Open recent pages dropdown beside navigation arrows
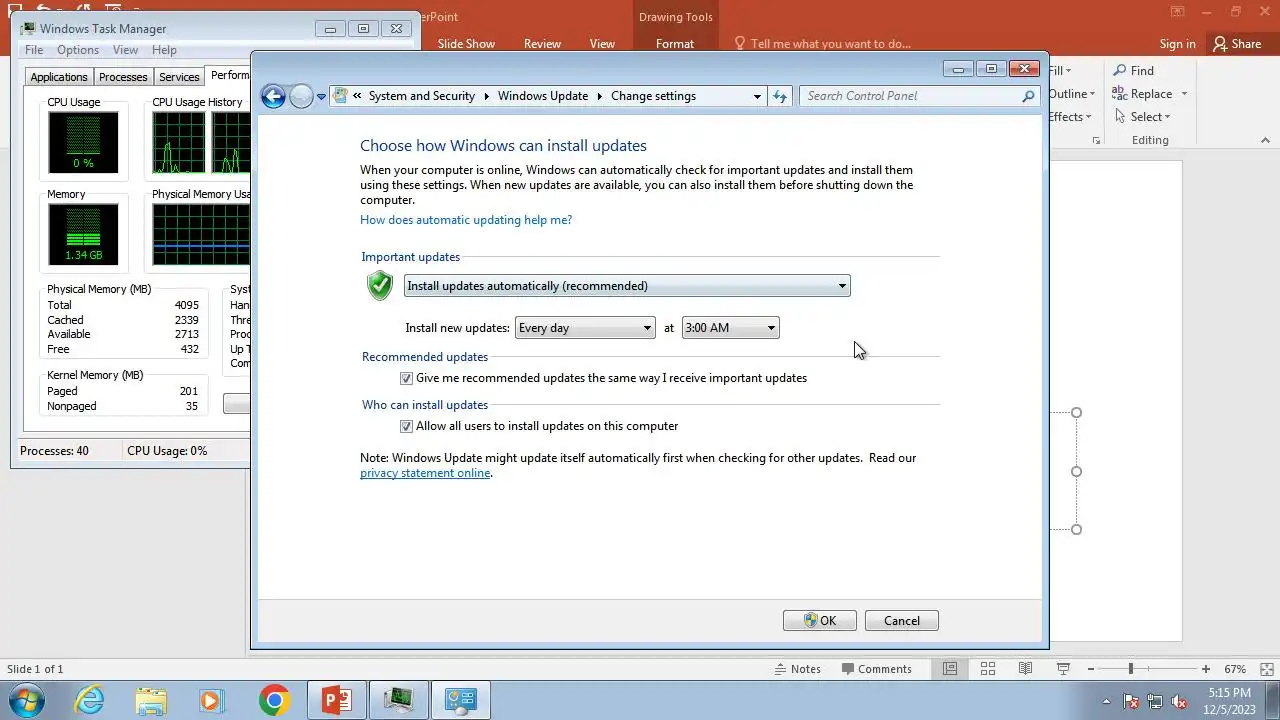 tap(321, 97)
